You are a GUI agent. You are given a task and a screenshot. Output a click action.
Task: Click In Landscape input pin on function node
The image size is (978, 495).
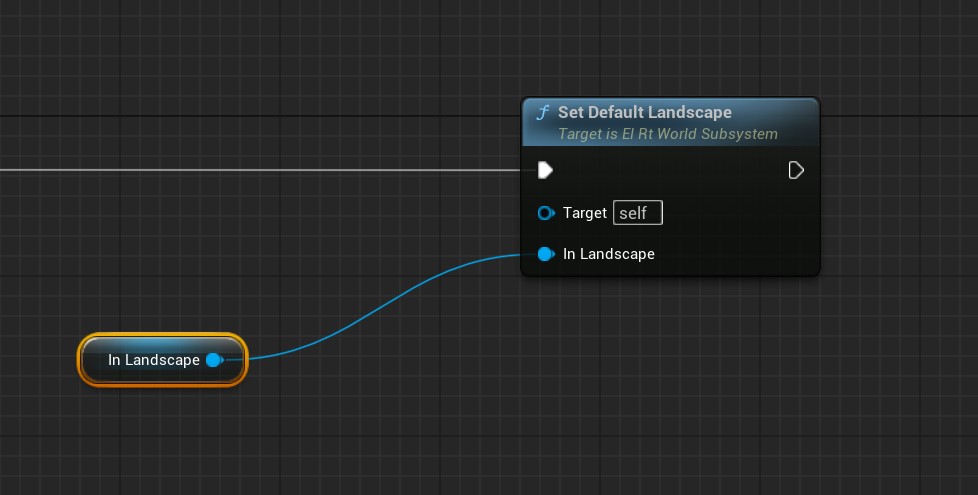[545, 254]
